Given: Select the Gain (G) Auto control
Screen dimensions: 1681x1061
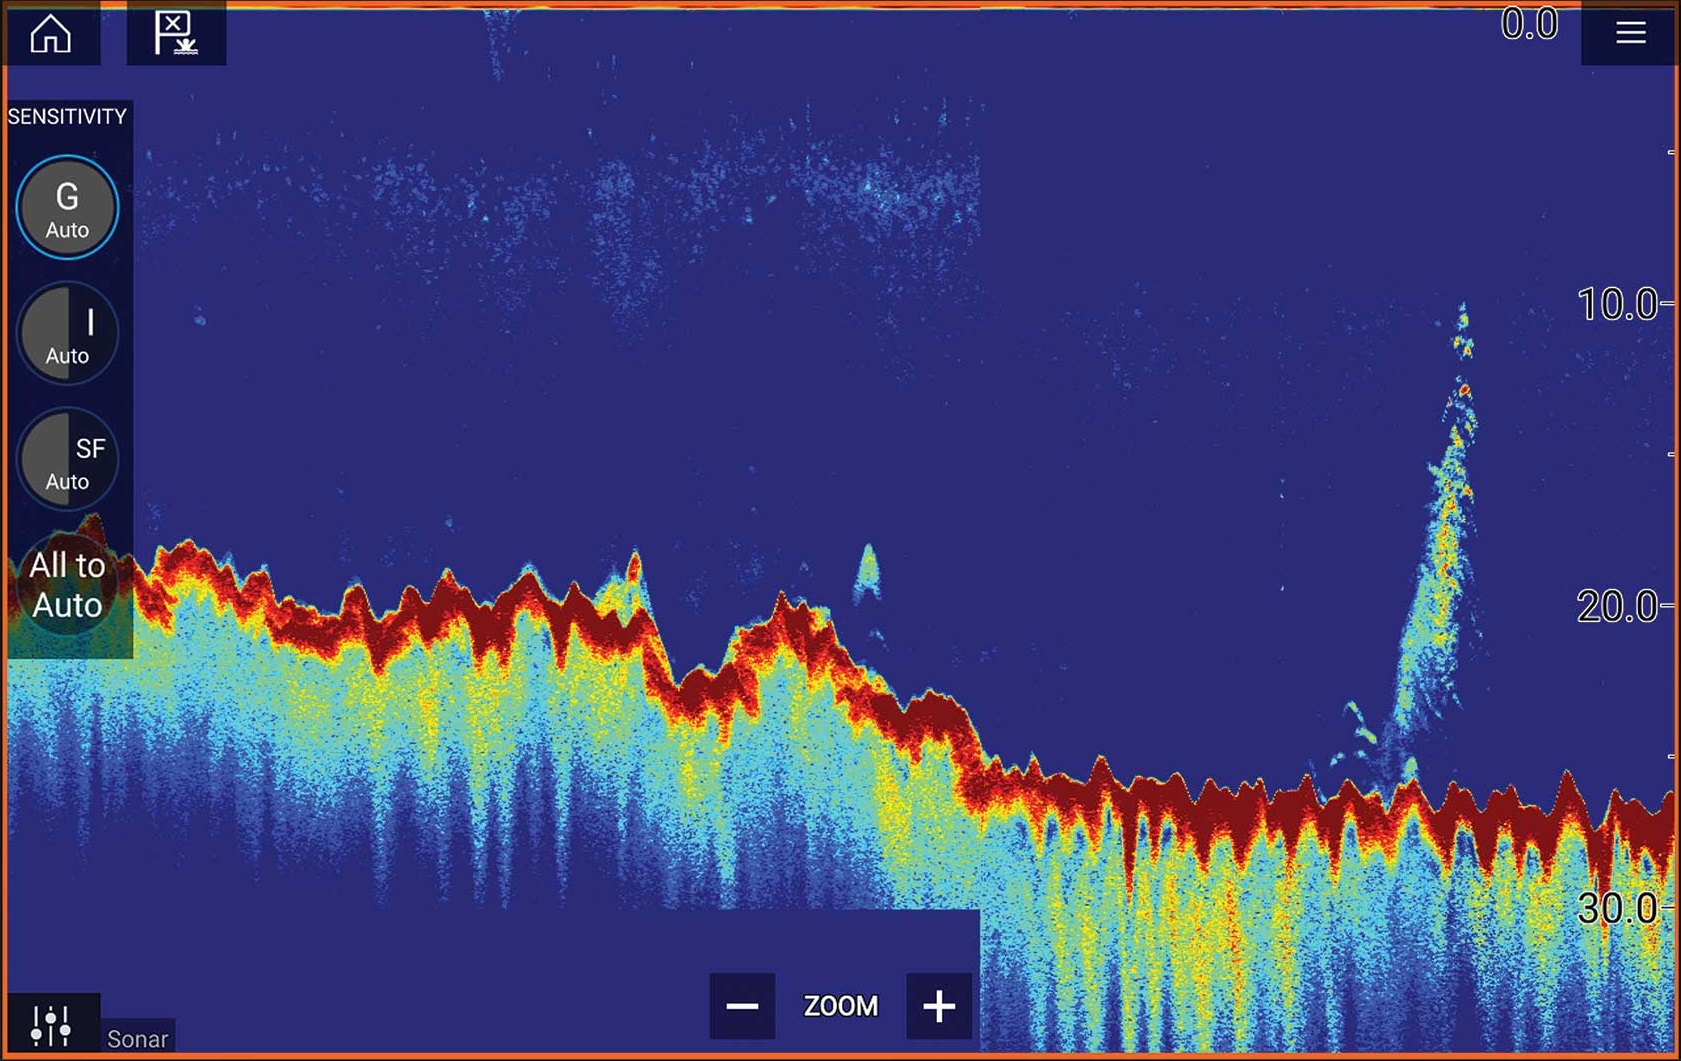Looking at the screenshot, I should [67, 208].
